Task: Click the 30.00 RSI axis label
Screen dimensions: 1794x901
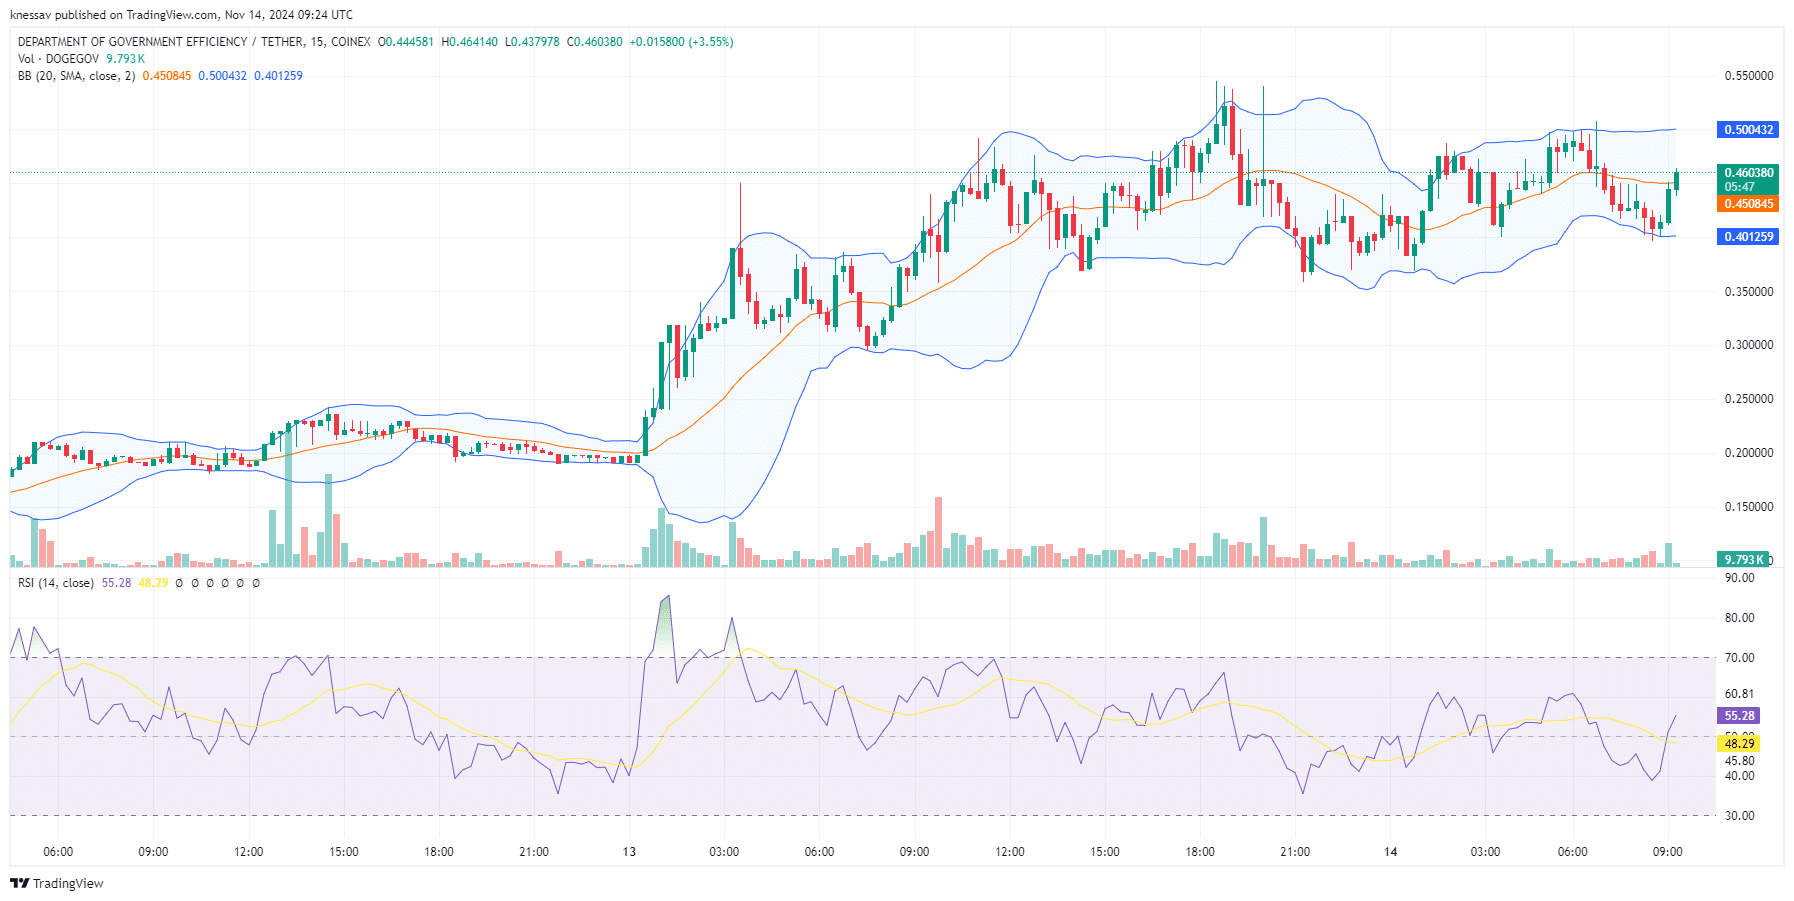Action: point(1740,816)
